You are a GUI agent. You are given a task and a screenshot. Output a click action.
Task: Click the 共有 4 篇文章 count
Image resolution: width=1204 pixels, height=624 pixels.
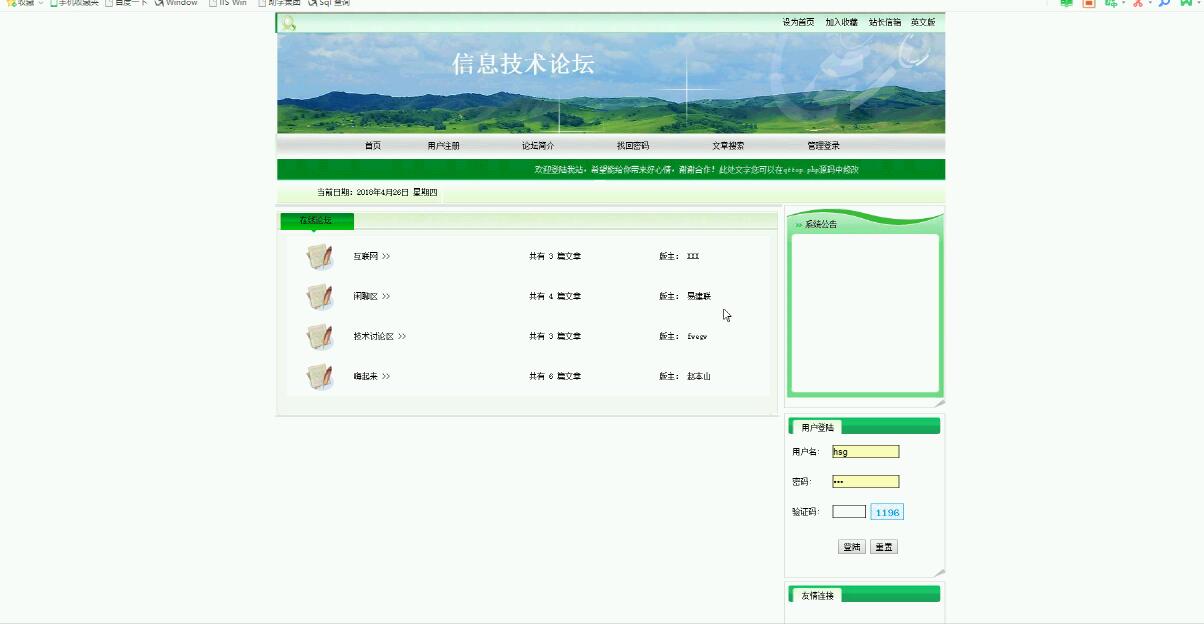[555, 297]
